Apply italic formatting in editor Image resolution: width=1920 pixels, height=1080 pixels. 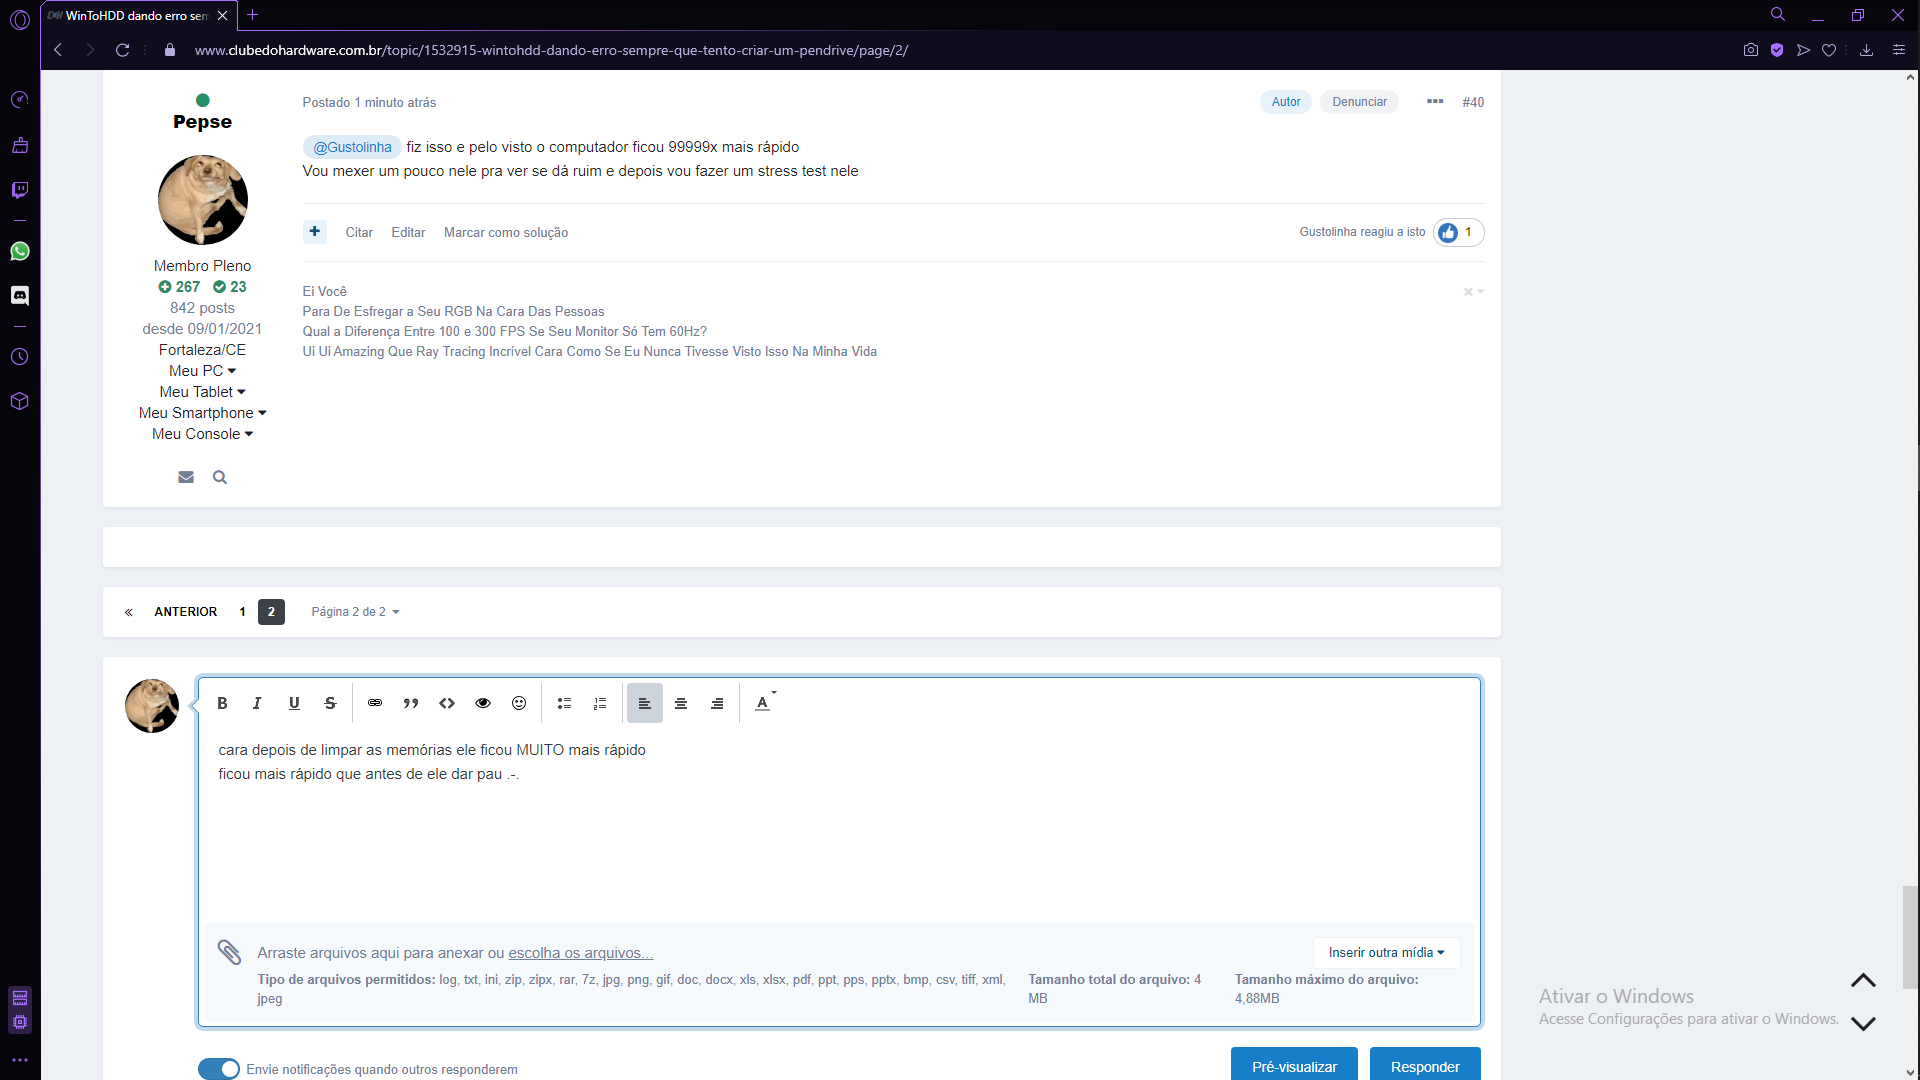(257, 703)
